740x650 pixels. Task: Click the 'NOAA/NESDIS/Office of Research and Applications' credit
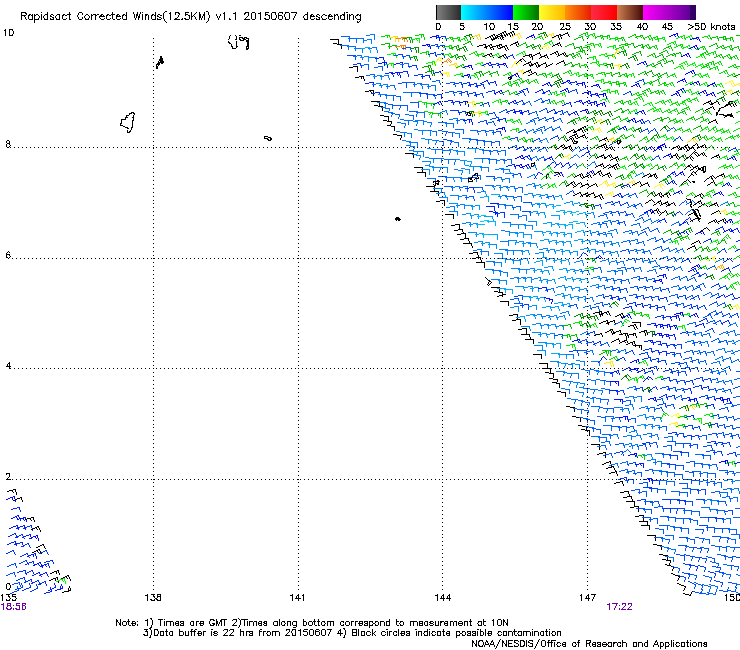(x=589, y=644)
